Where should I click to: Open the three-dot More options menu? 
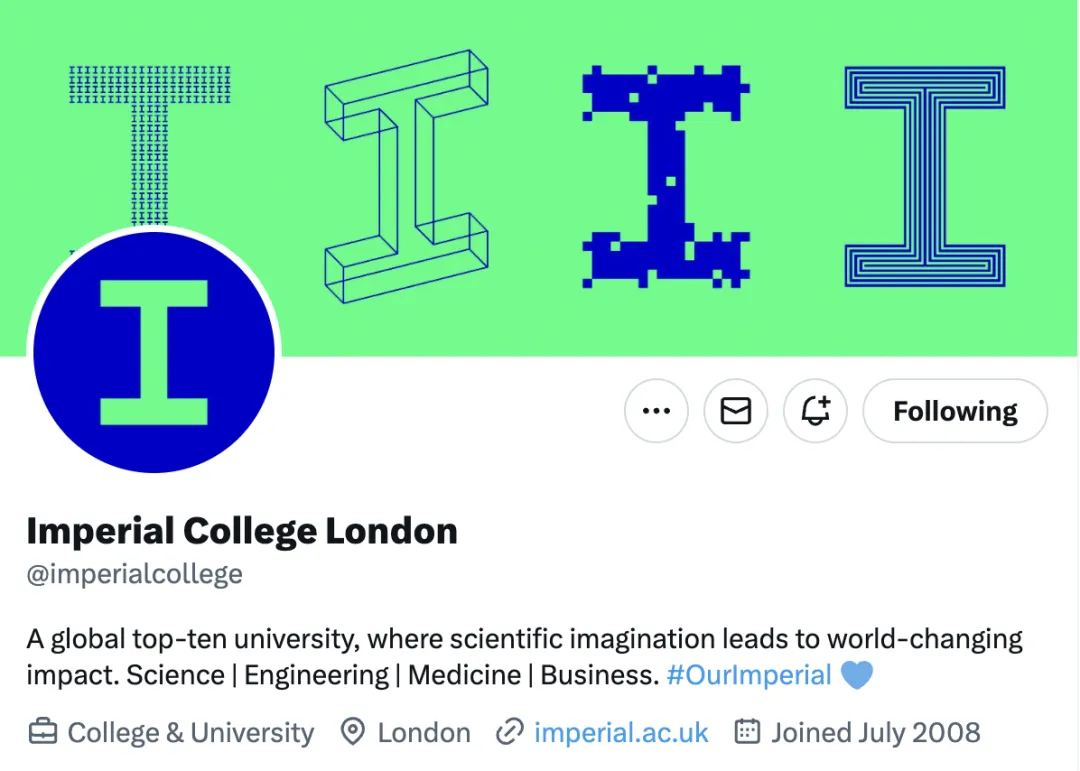pyautogui.click(x=656, y=411)
